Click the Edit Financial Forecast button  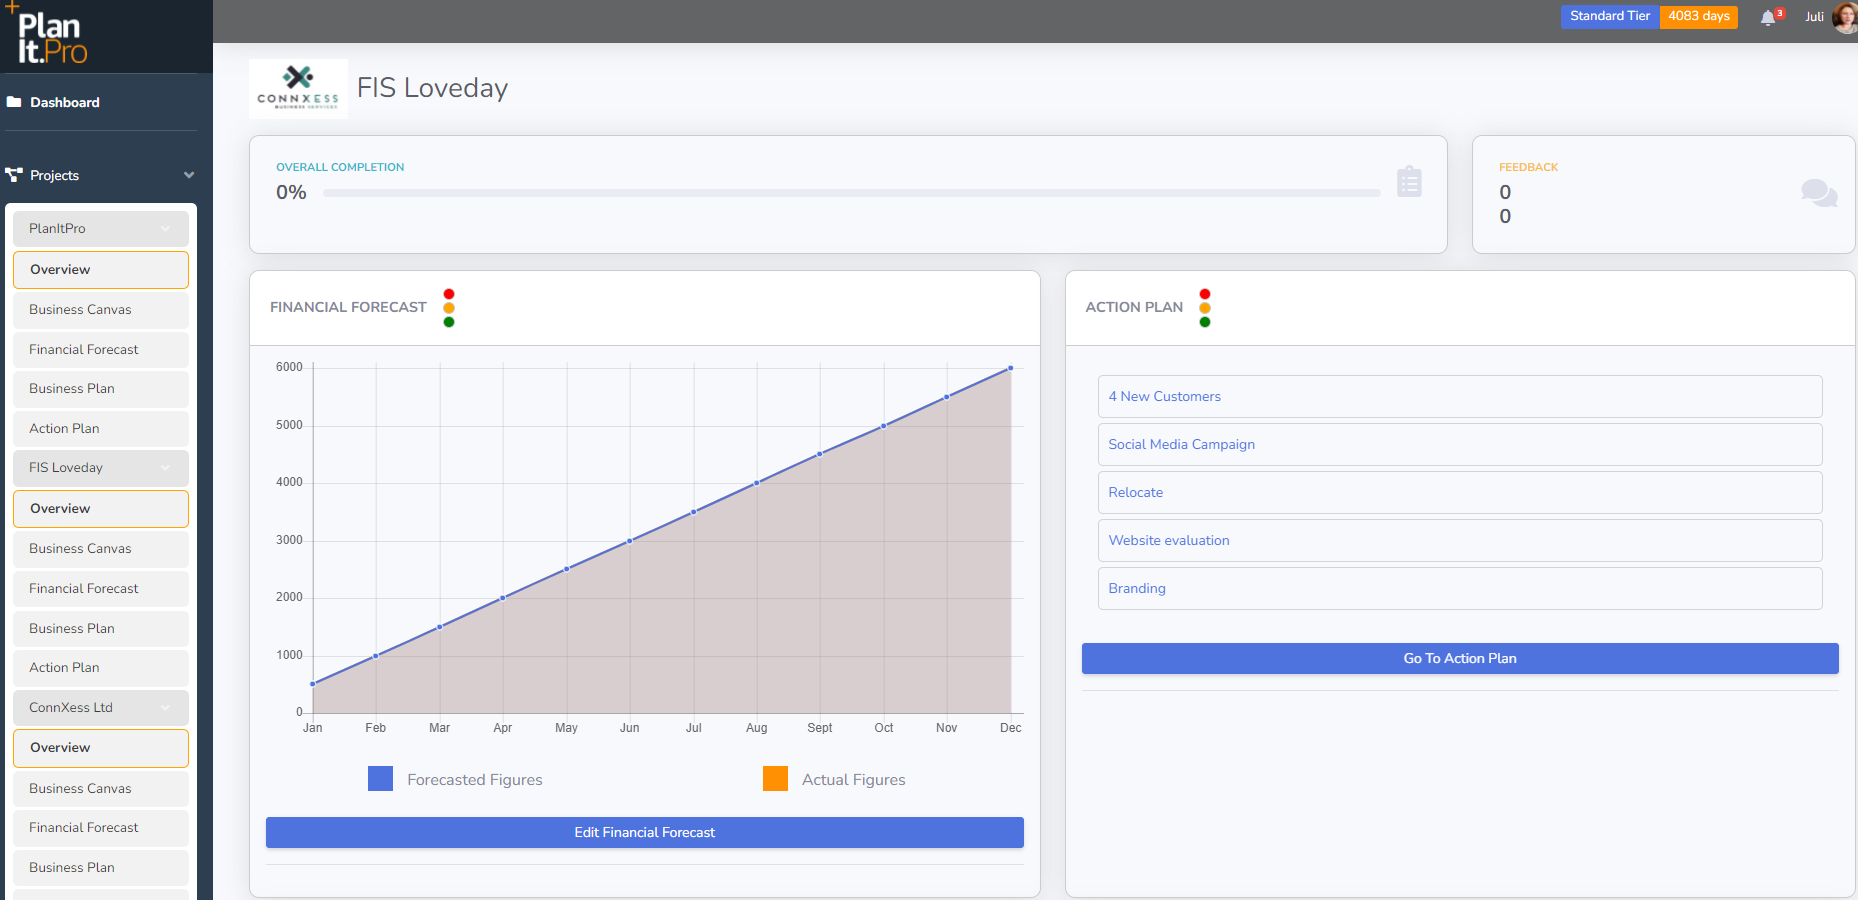click(645, 832)
